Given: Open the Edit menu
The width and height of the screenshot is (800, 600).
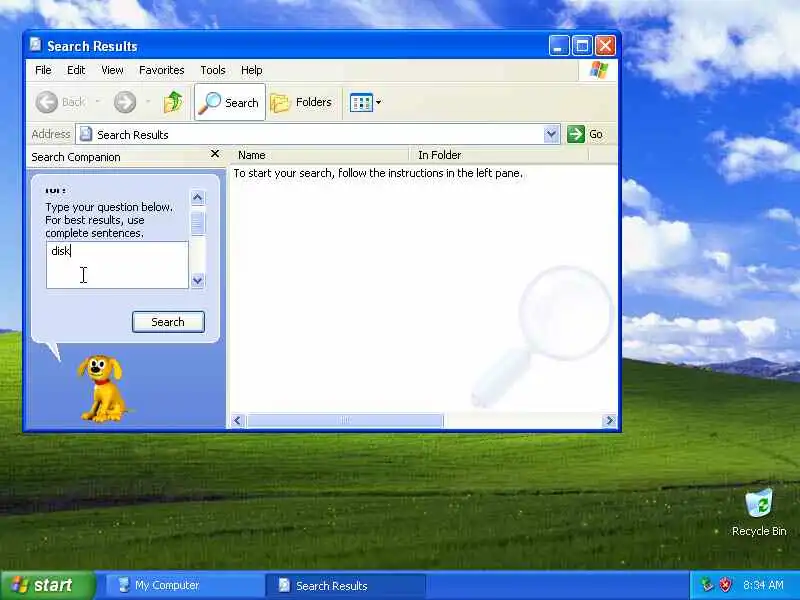Looking at the screenshot, I should 76,70.
